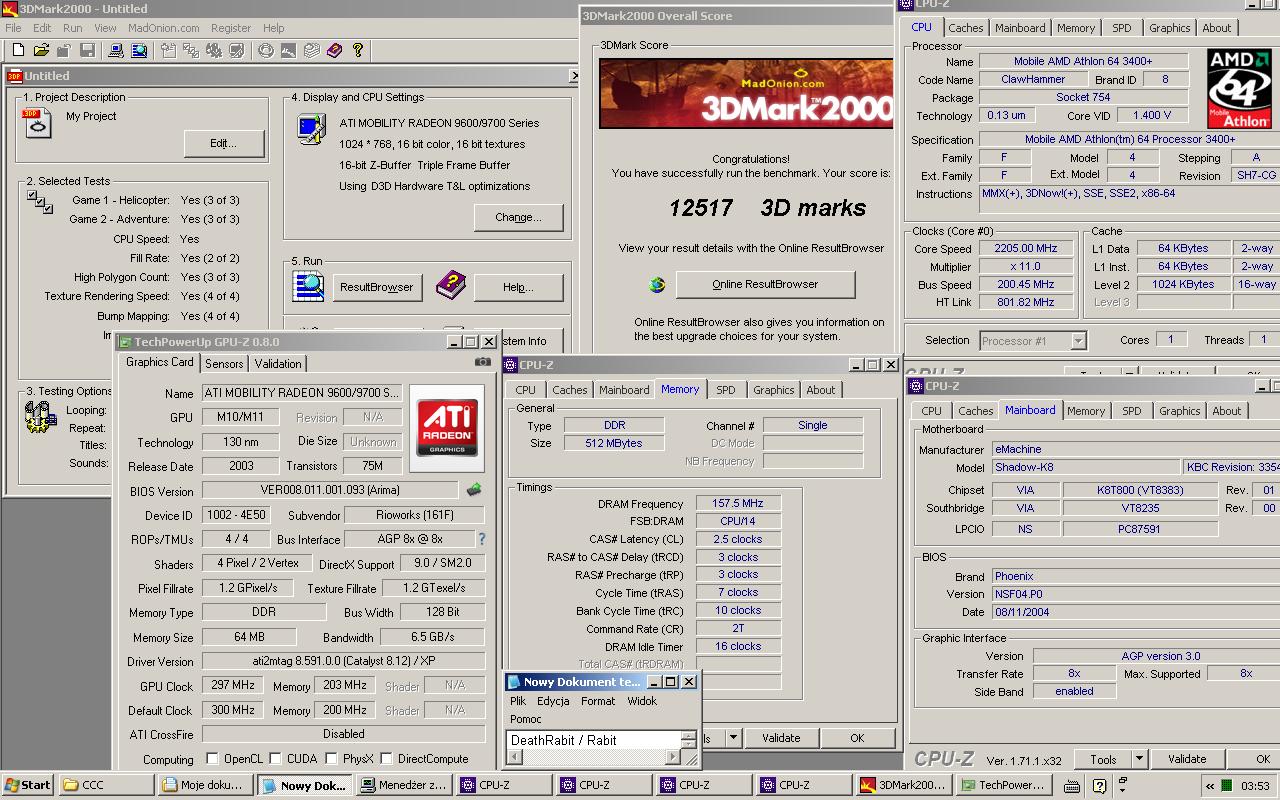
Task: Click the Testing Options gears icon
Action: (41, 416)
